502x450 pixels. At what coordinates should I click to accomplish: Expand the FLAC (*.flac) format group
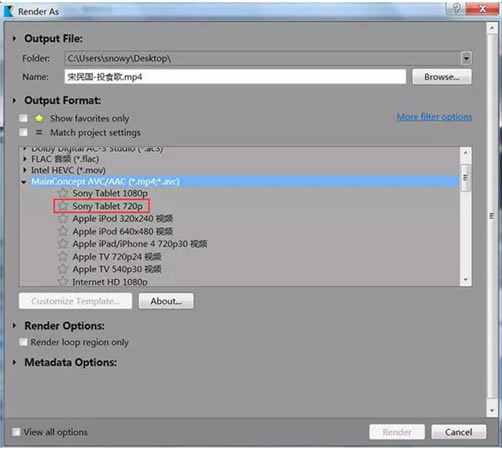coord(25,159)
